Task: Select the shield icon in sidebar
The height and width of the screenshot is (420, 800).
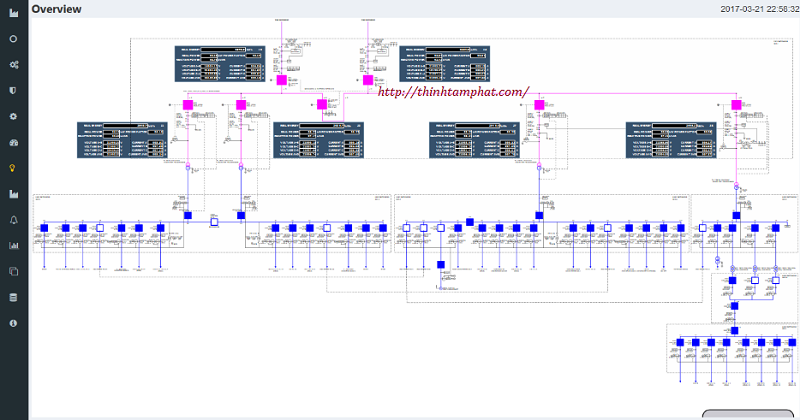Action: click(14, 90)
